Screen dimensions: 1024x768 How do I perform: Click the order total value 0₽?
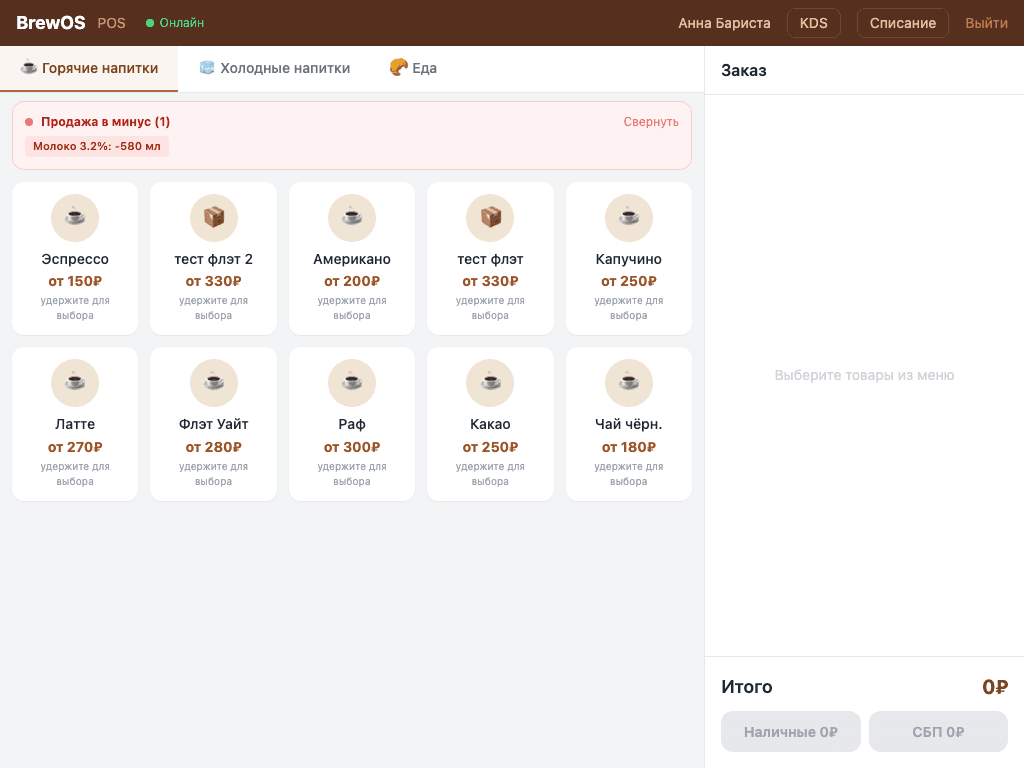(995, 686)
